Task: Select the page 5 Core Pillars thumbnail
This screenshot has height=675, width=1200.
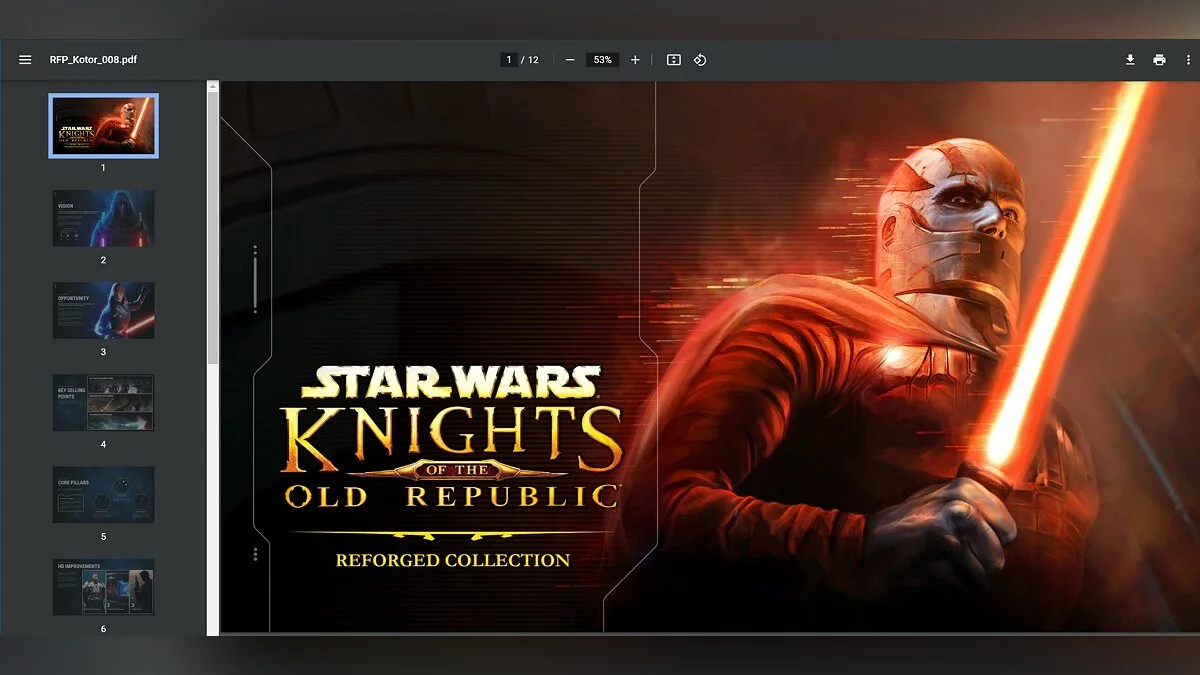Action: [x=103, y=494]
